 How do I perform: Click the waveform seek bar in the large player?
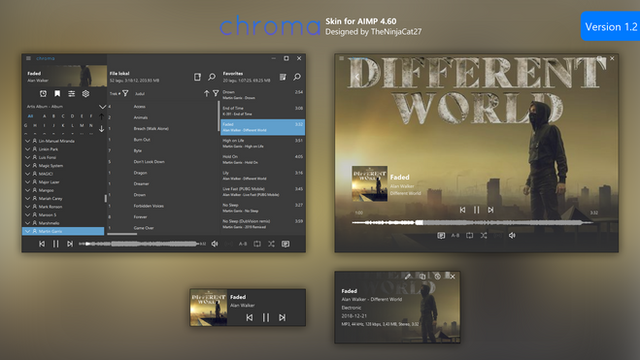pos(473,222)
